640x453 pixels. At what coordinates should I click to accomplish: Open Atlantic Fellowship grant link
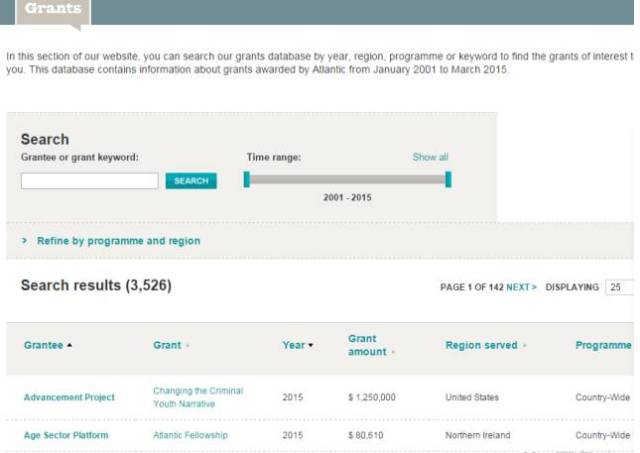coord(190,435)
